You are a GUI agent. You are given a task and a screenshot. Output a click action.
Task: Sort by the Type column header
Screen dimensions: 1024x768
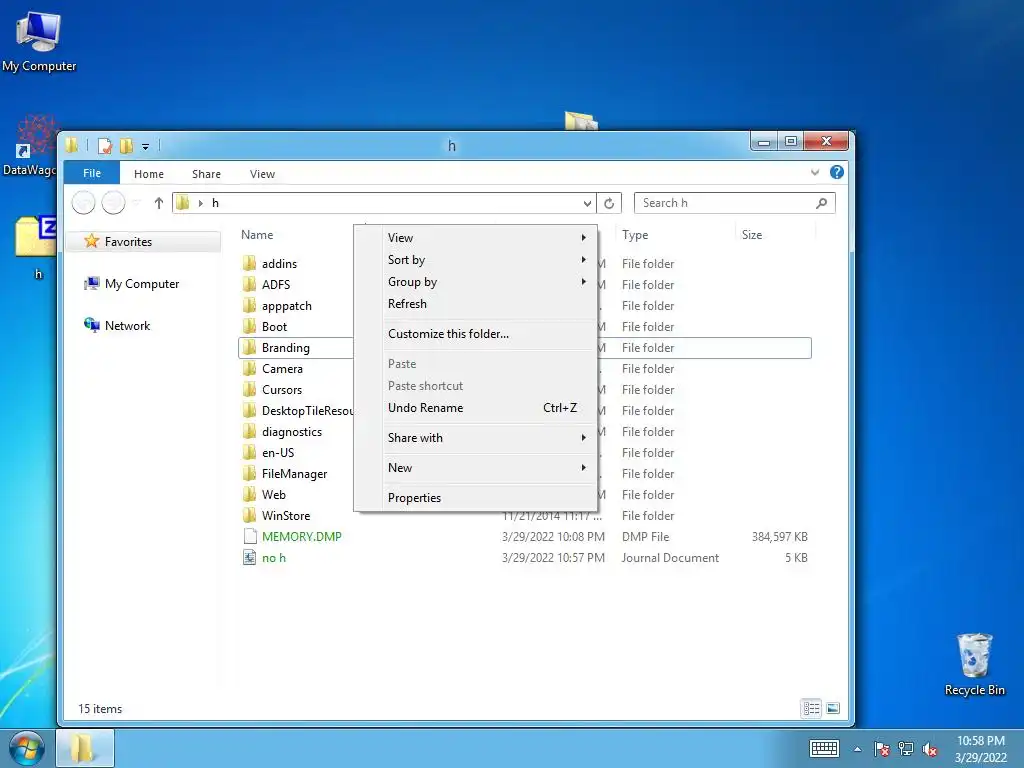click(x=635, y=234)
